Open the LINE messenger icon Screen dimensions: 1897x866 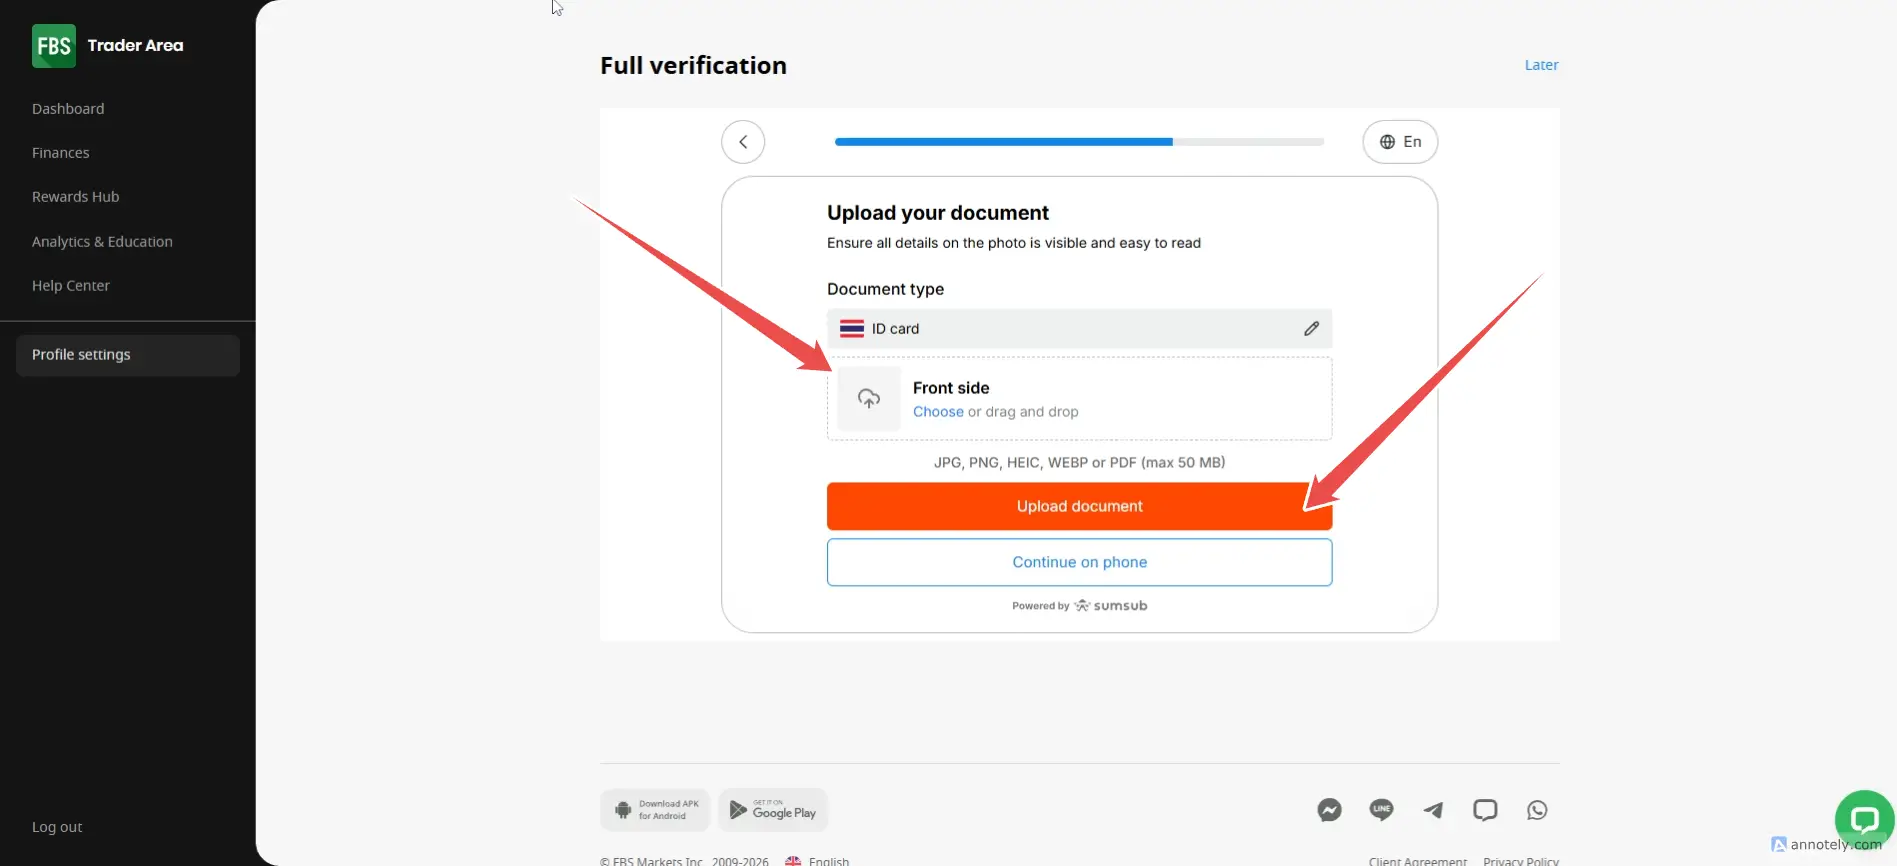pyautogui.click(x=1381, y=810)
